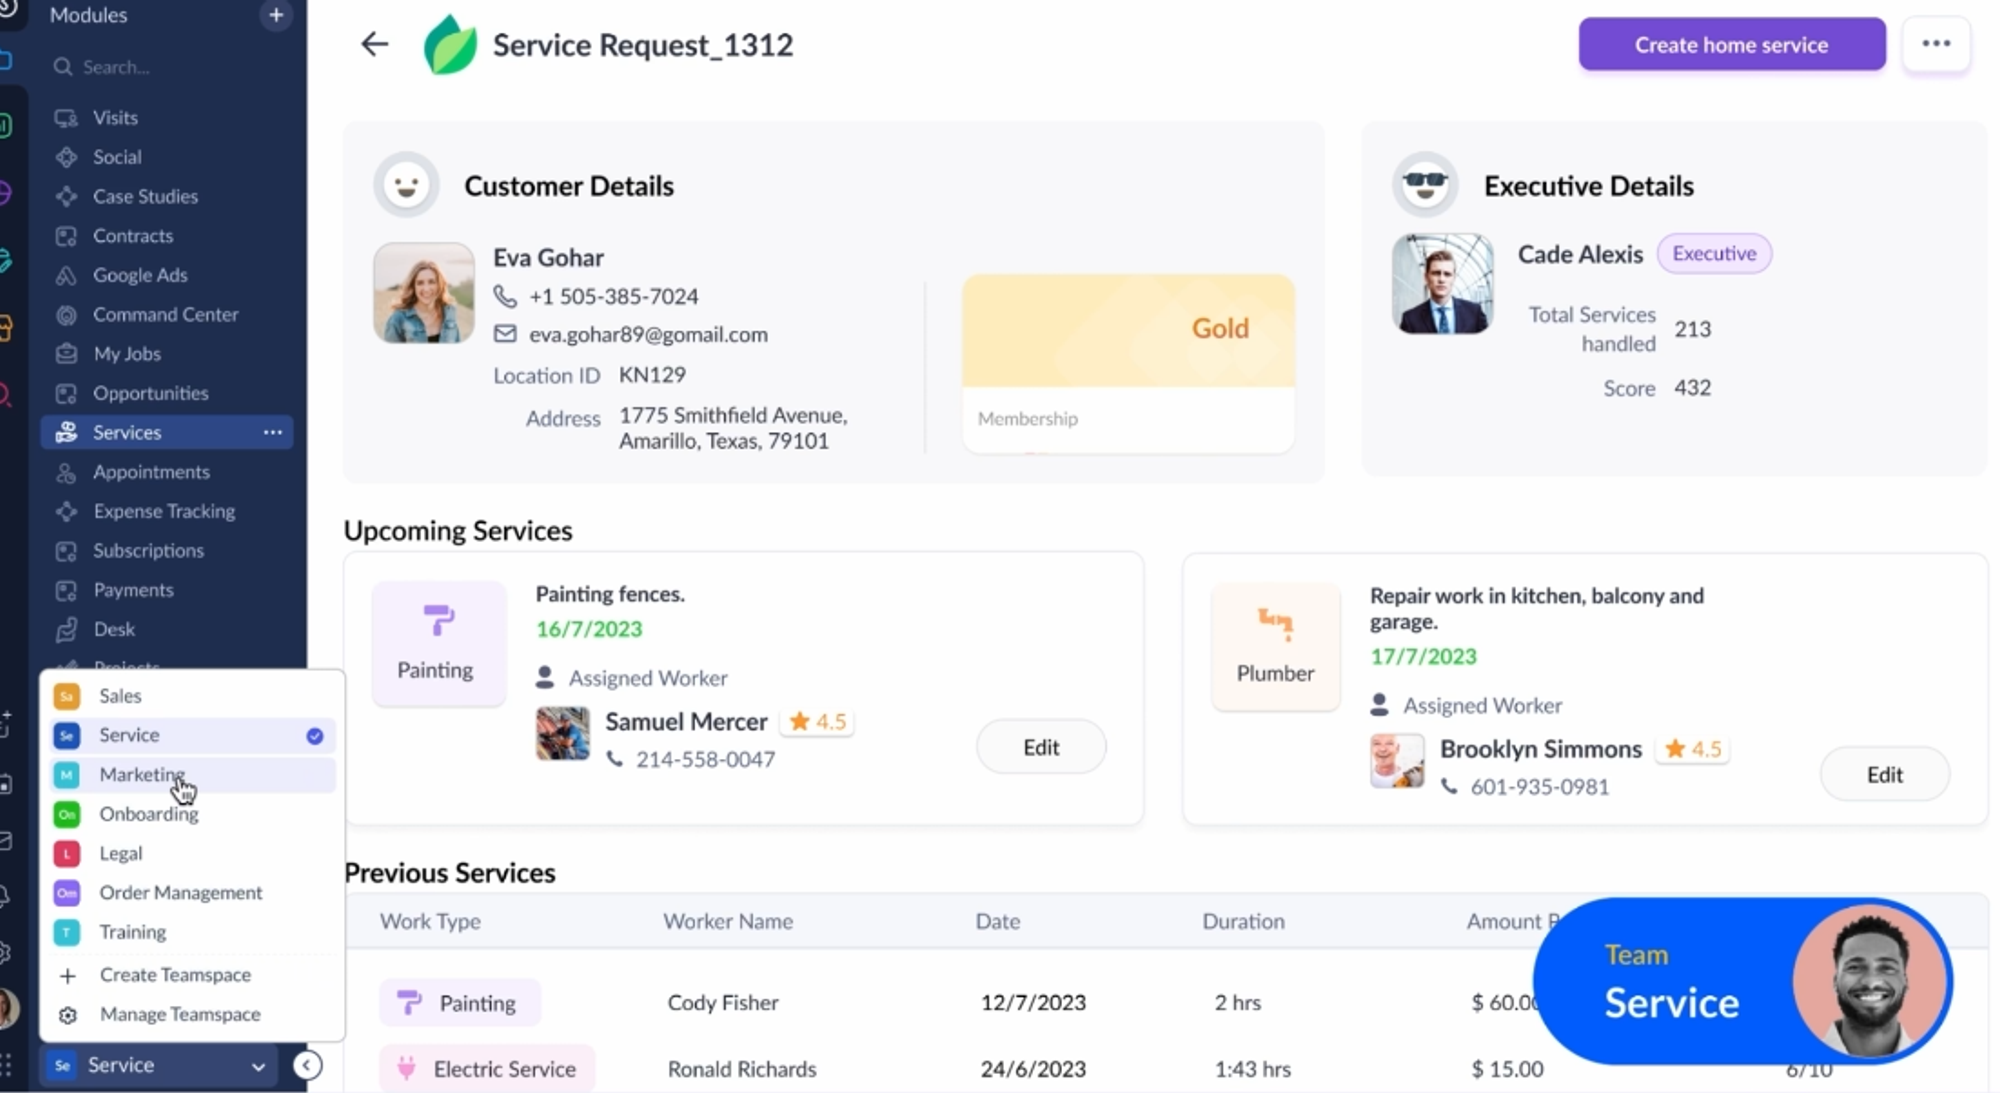Select Sales teamspace
The image size is (2000, 1093).
[192, 696]
